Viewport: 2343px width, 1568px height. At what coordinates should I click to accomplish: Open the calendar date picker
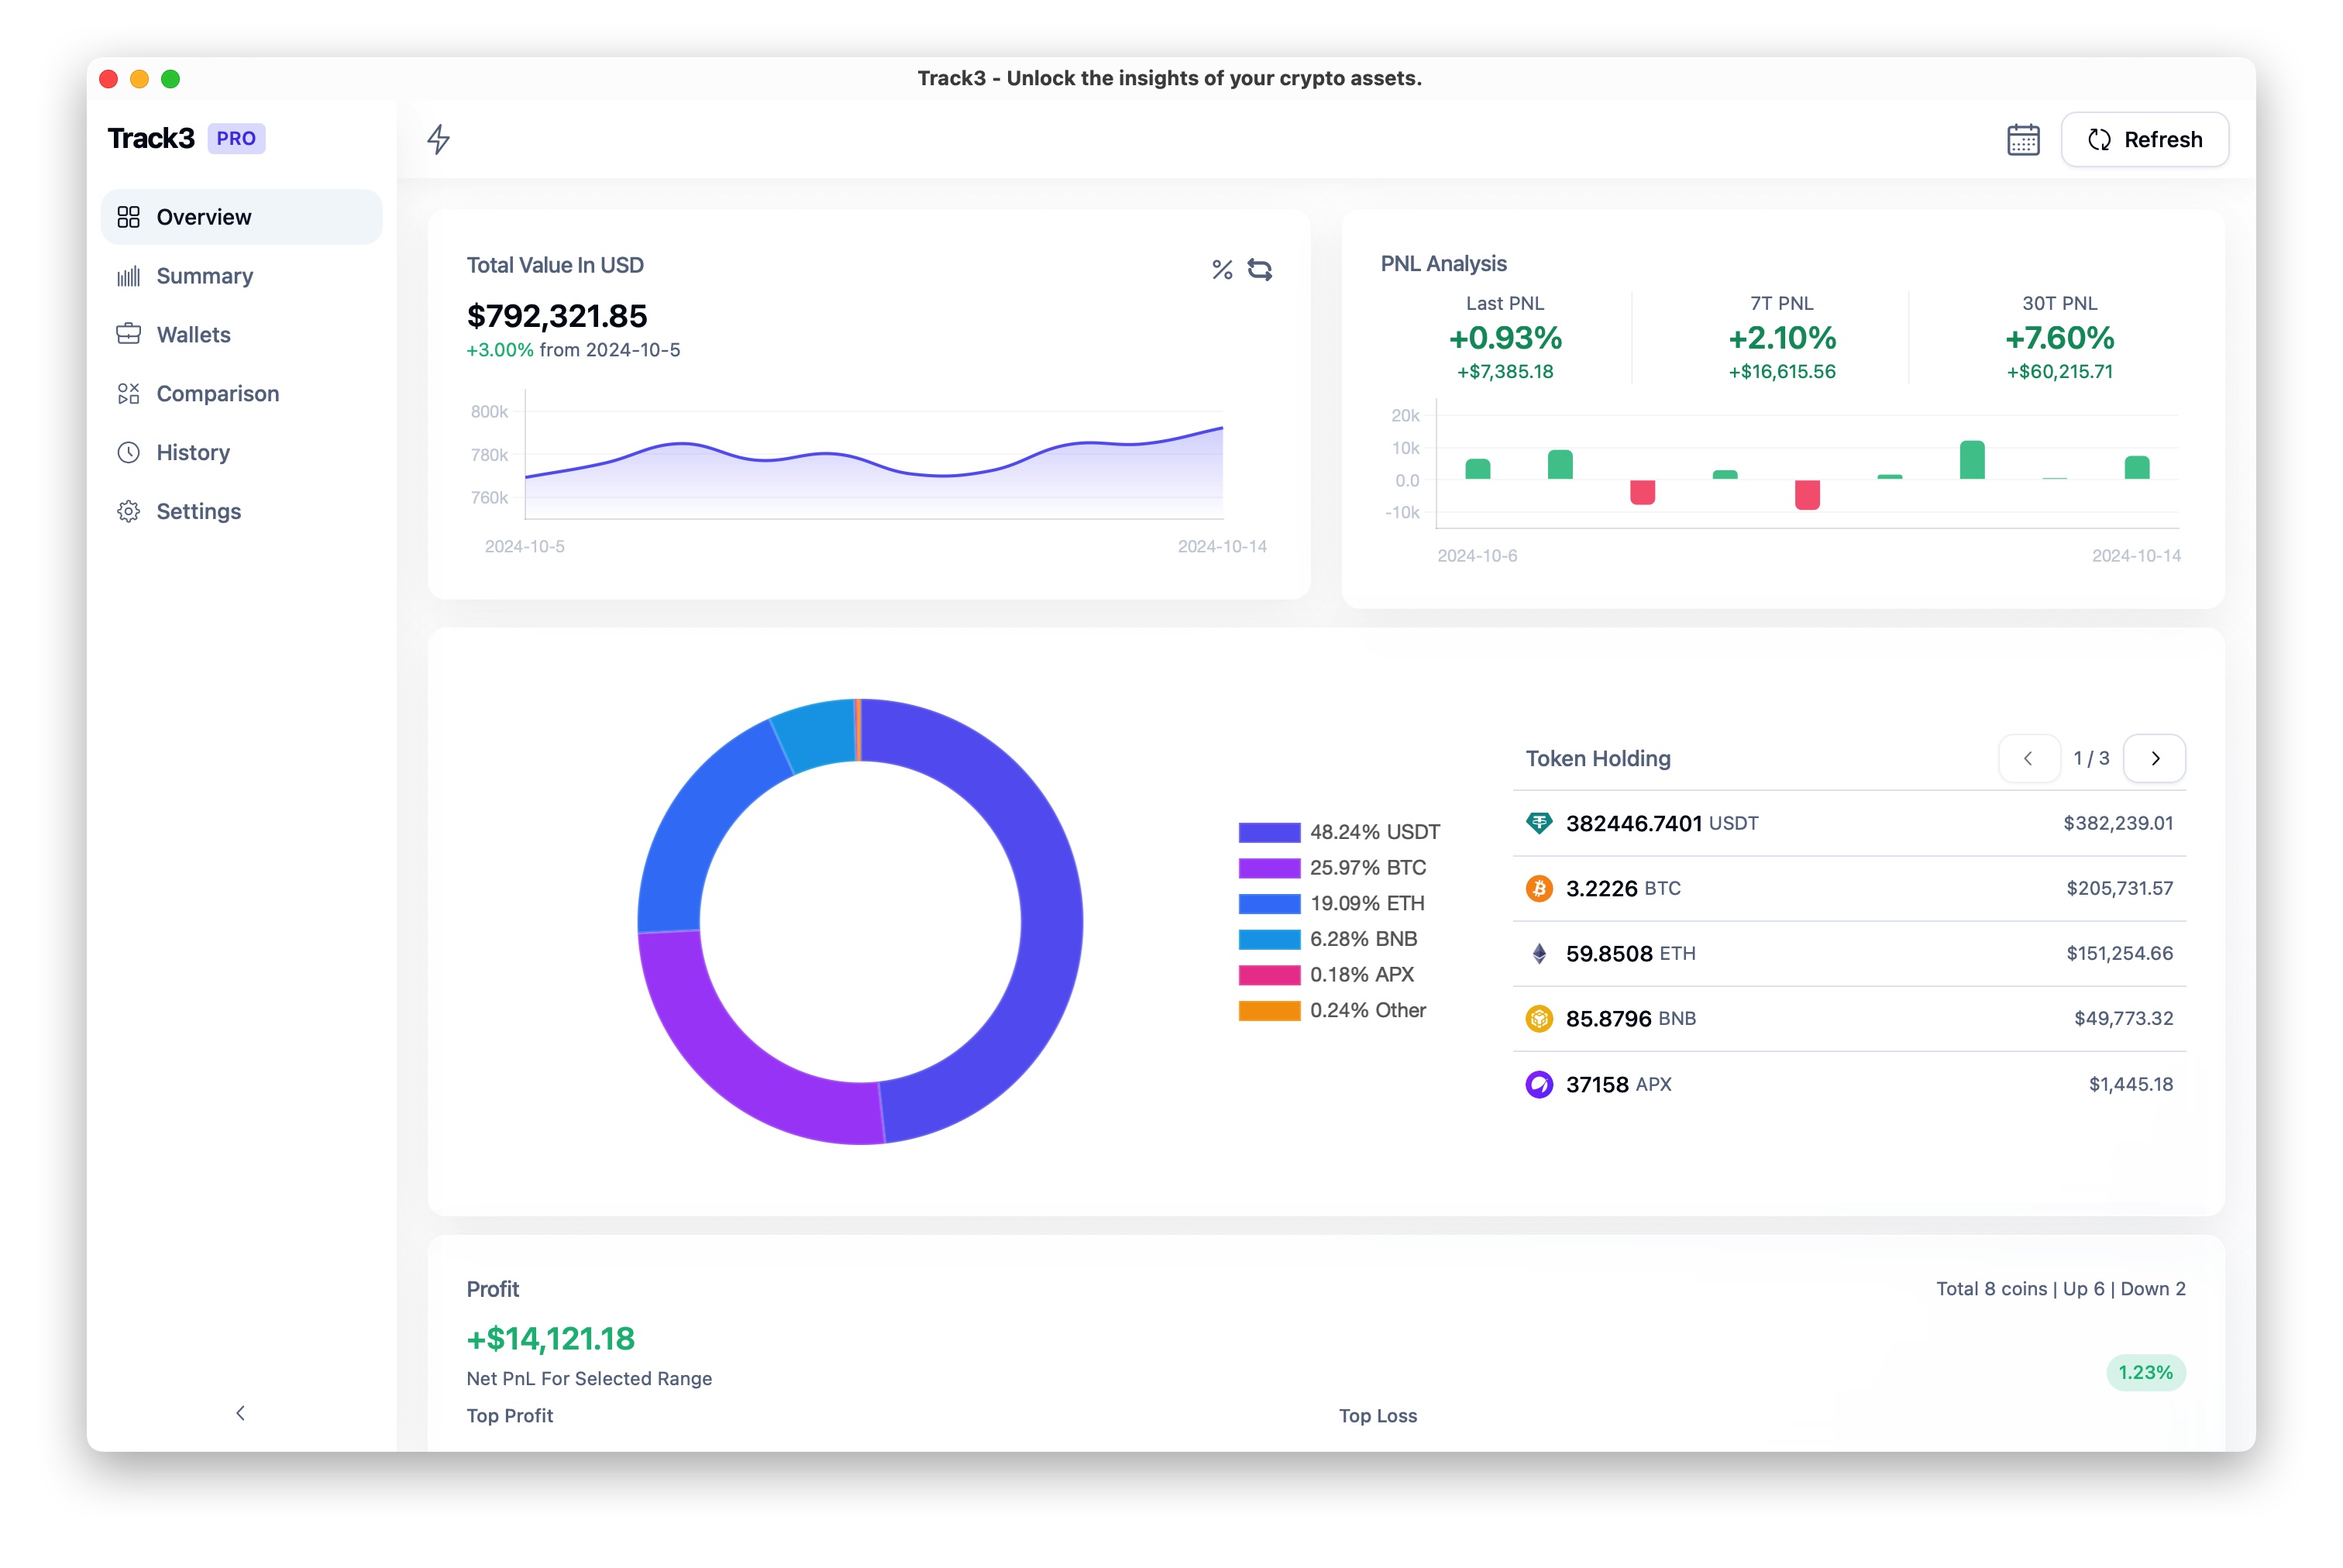2023,139
